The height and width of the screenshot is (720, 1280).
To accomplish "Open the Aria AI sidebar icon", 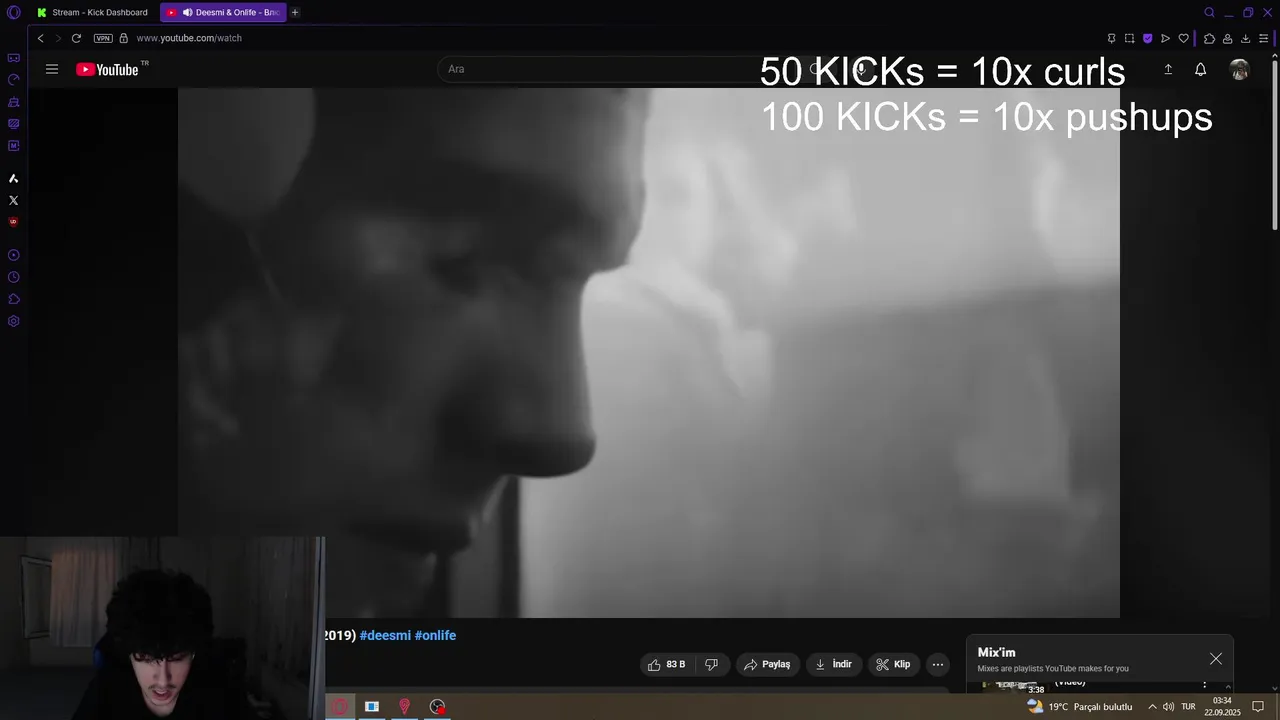I will [x=14, y=179].
